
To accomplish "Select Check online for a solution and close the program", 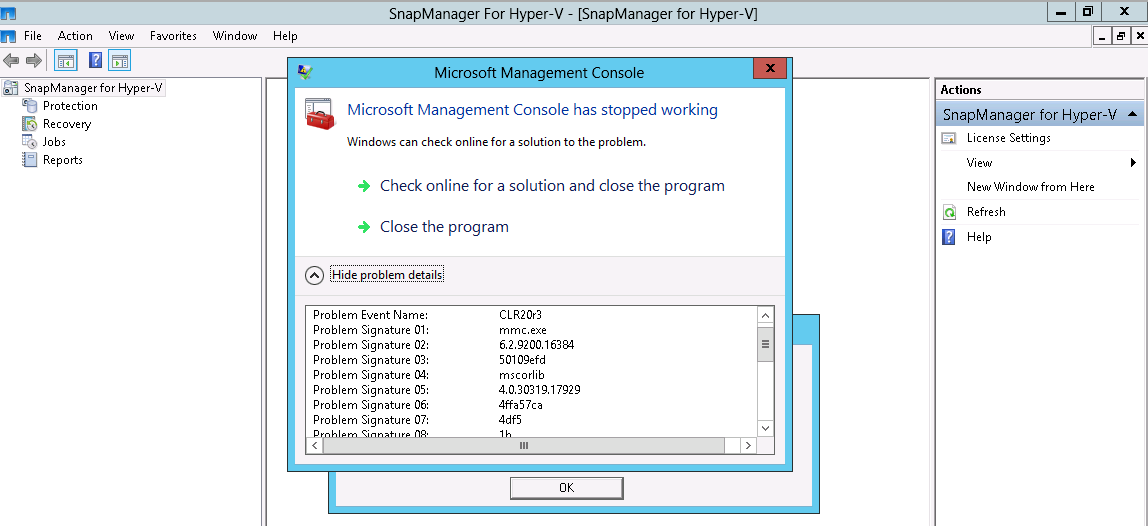I will (552, 186).
